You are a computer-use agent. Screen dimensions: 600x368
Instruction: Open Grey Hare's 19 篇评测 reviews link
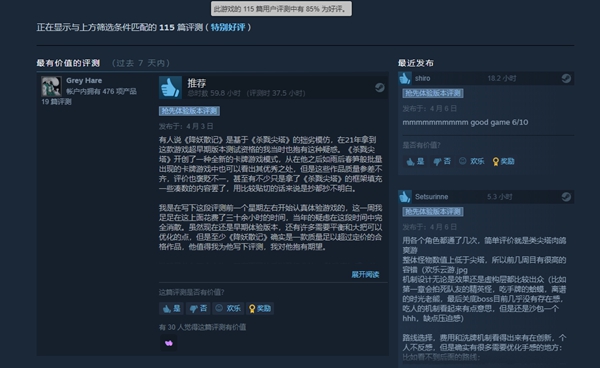pos(56,102)
